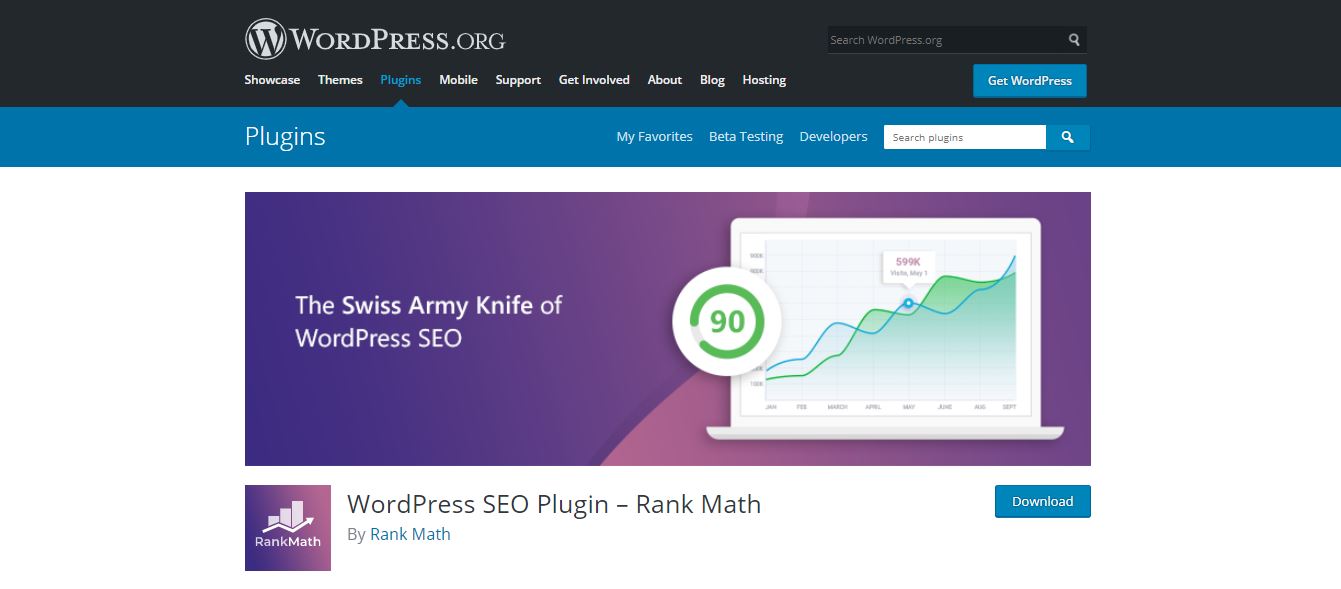The width and height of the screenshot is (1341, 589).
Task: Go to the Support page
Action: [518, 80]
